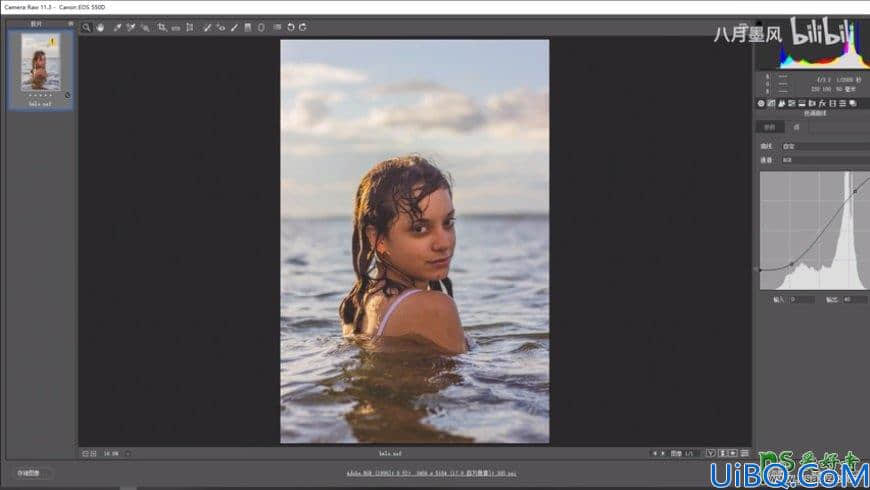Click the thumbnail's edit-settings badge
This screenshot has height=490, width=870.
pyautogui.click(x=68, y=95)
